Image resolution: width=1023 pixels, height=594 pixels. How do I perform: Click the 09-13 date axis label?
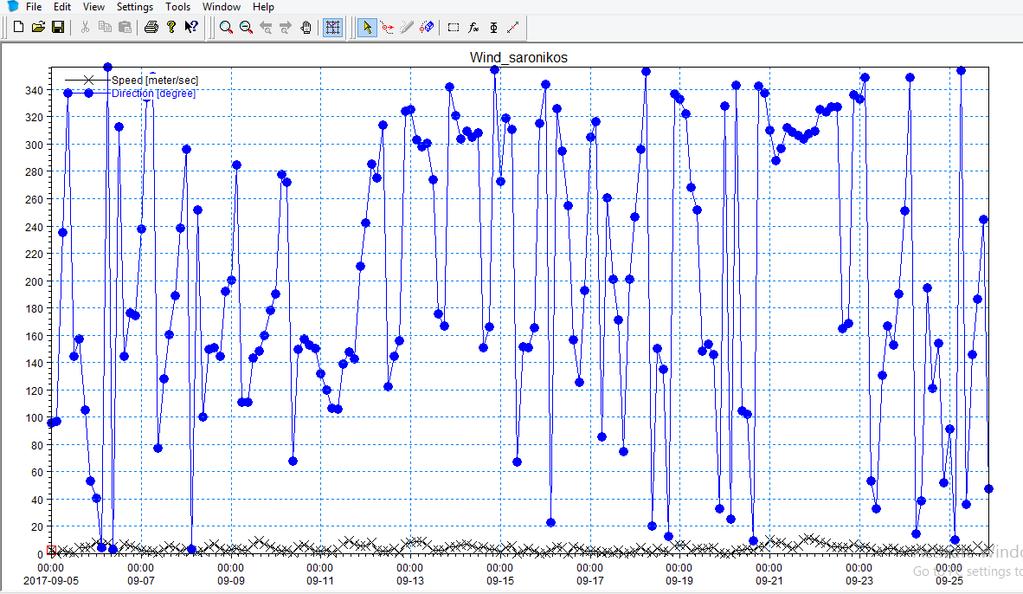(410, 580)
